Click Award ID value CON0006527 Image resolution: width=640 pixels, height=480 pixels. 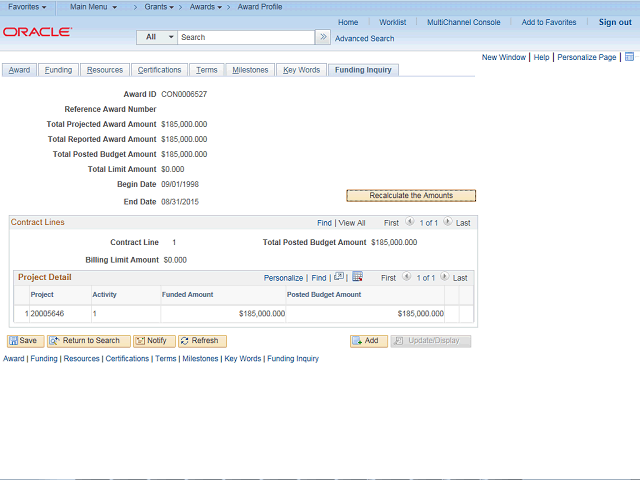[x=184, y=94]
